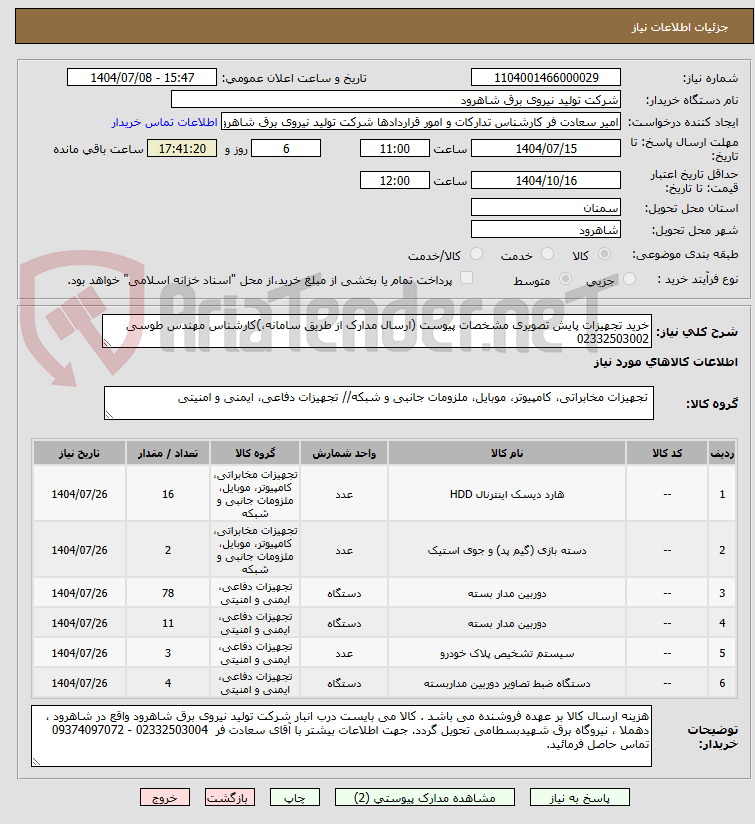The height and width of the screenshot is (824, 755).
Task: Click the remaining days field showing 6
Action: 286,148
